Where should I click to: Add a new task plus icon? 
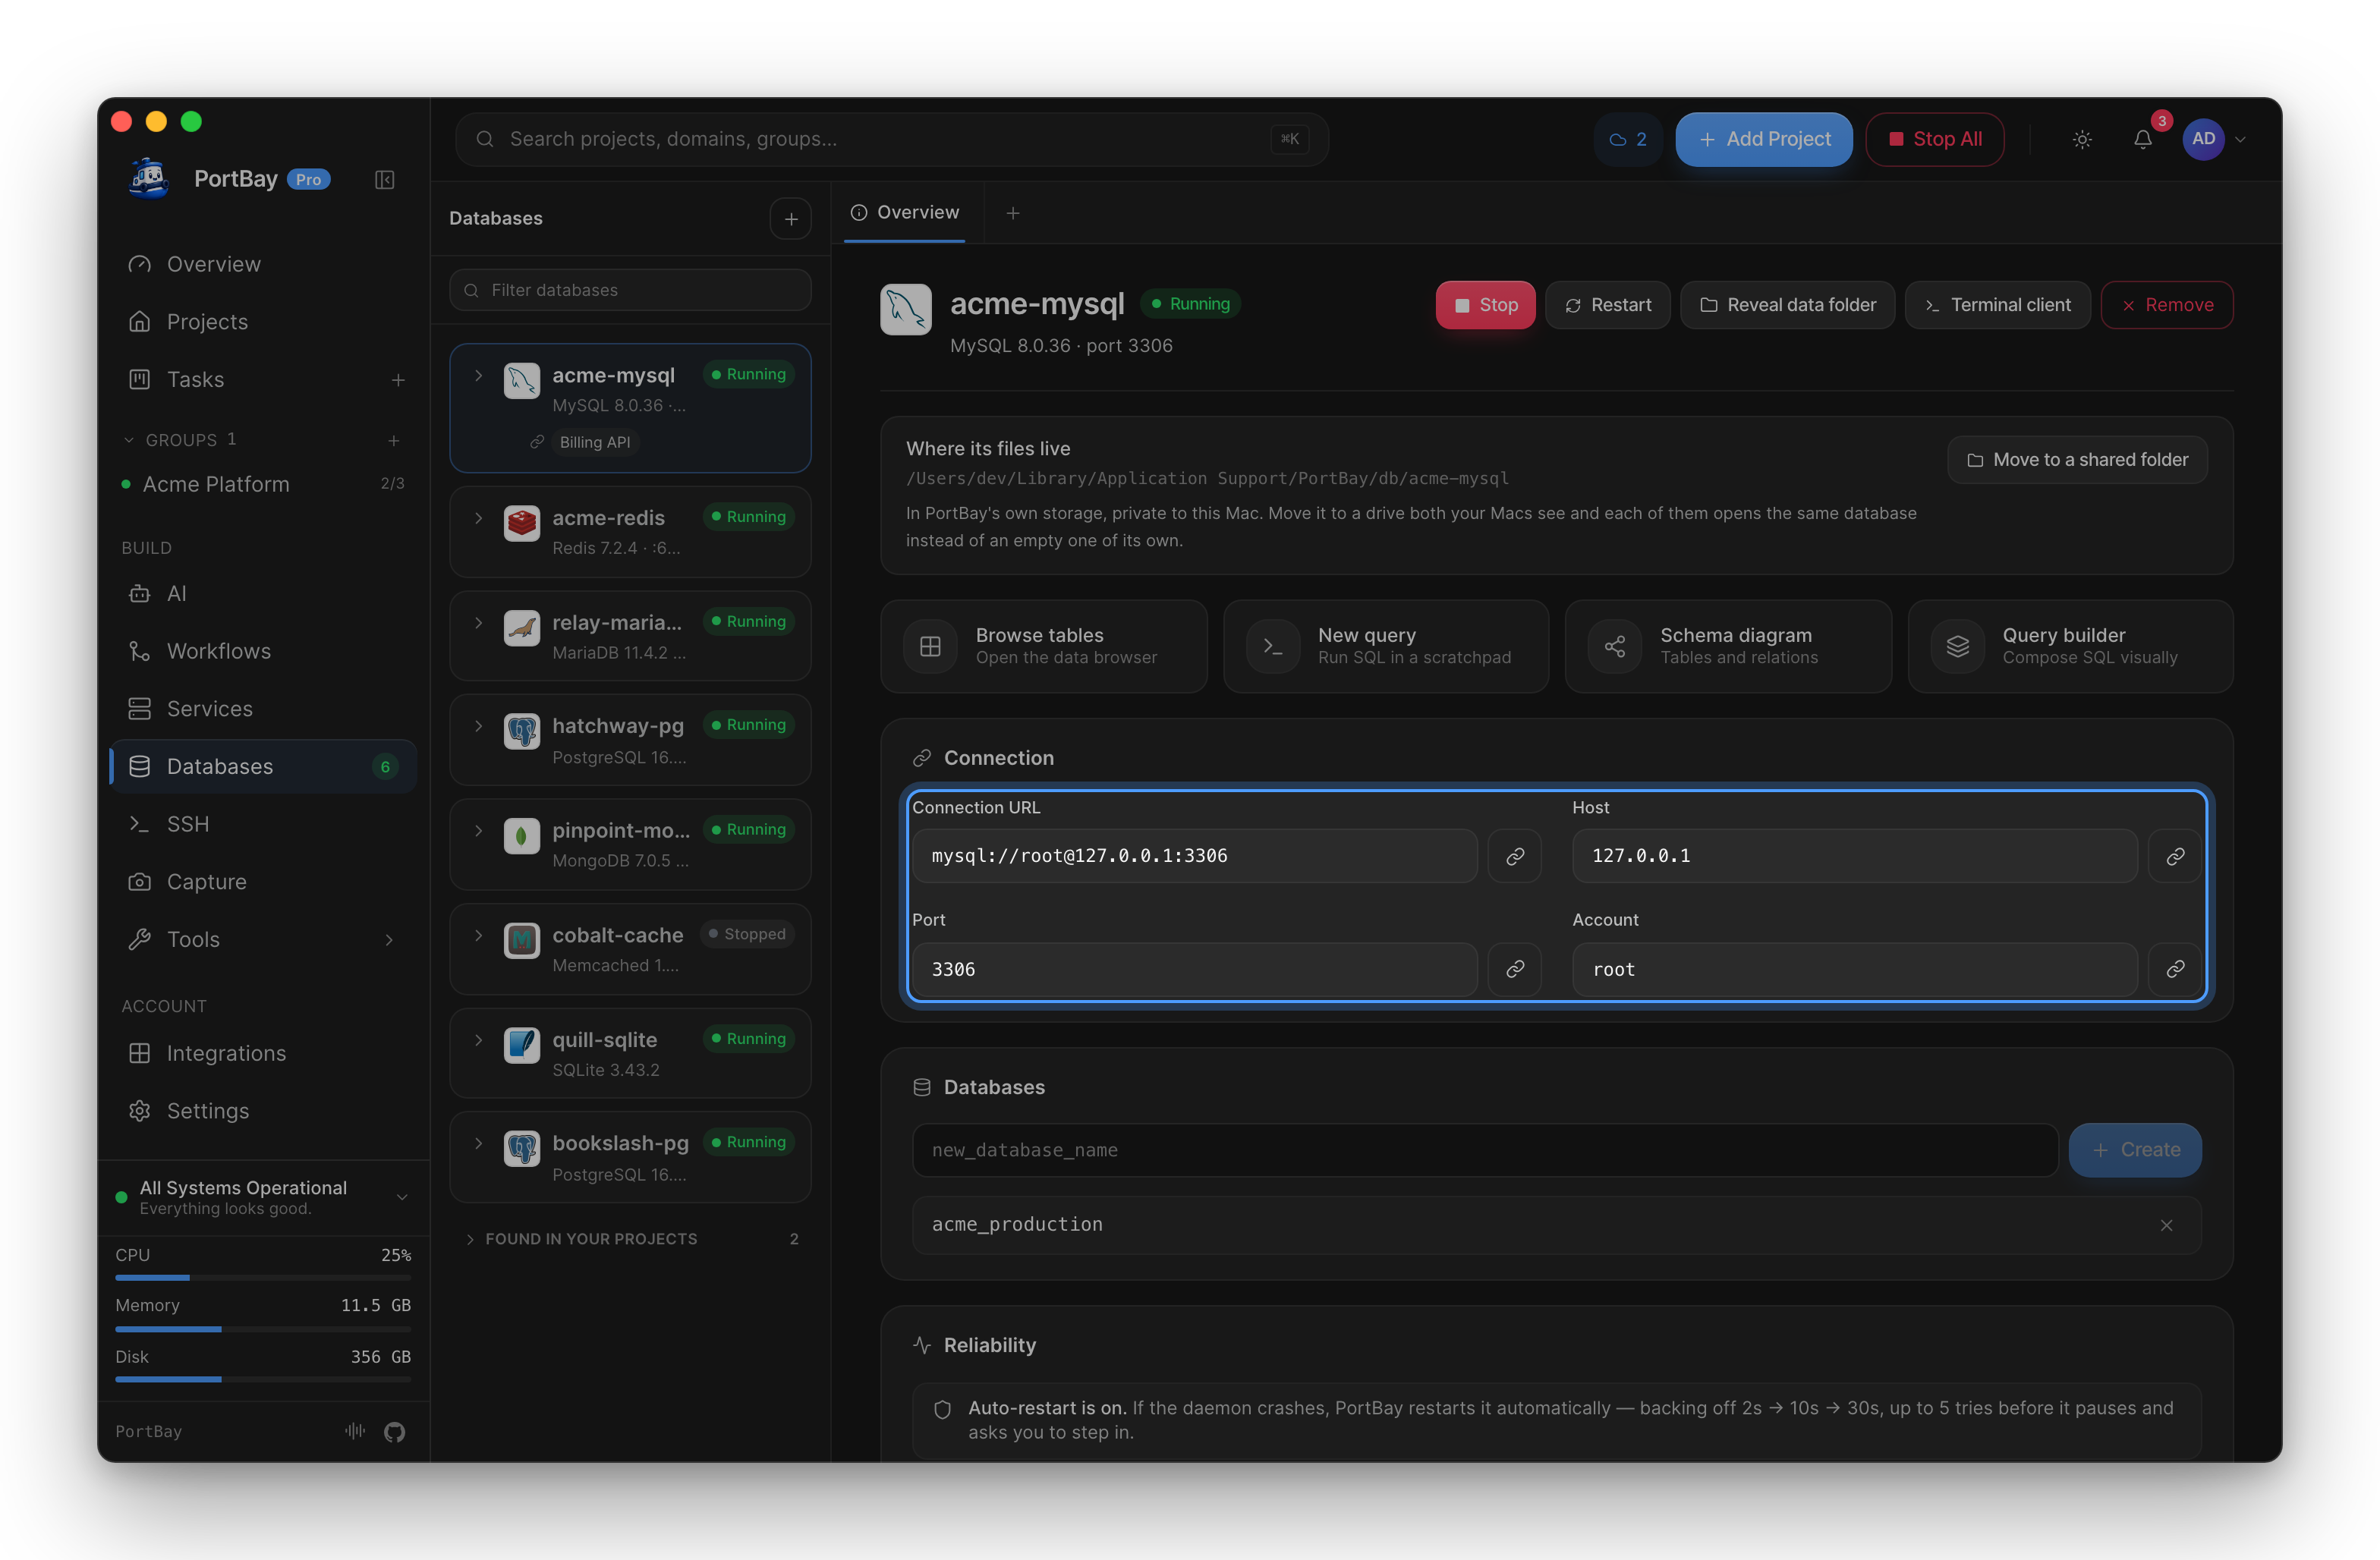[398, 380]
